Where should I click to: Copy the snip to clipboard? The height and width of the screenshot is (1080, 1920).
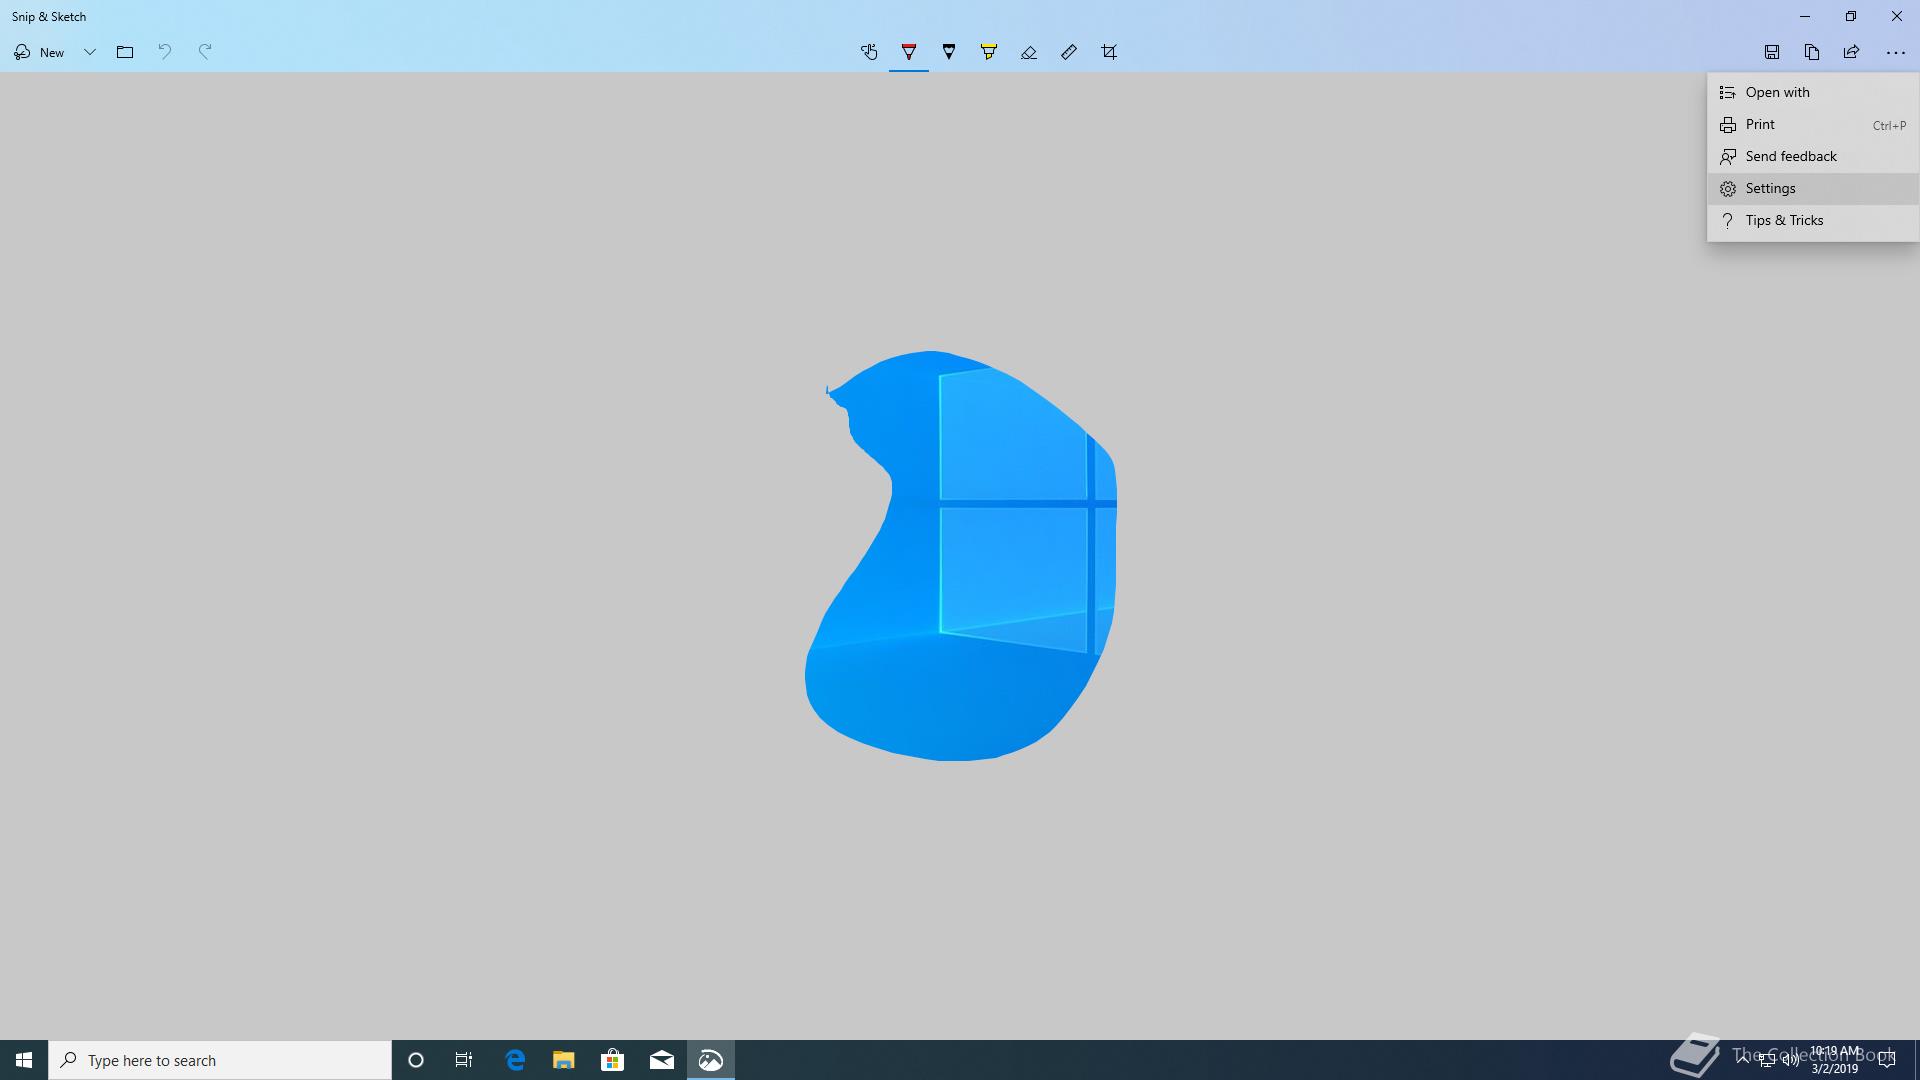(x=1812, y=52)
